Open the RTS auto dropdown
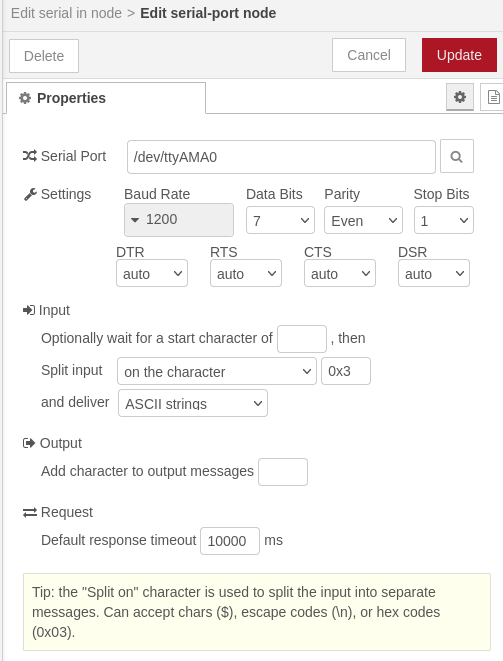 [x=246, y=273]
